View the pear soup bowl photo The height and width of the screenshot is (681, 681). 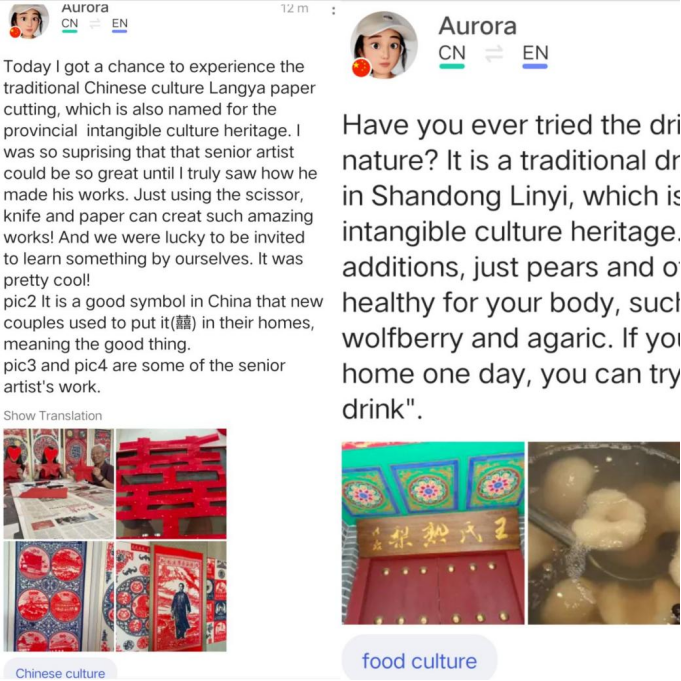604,533
